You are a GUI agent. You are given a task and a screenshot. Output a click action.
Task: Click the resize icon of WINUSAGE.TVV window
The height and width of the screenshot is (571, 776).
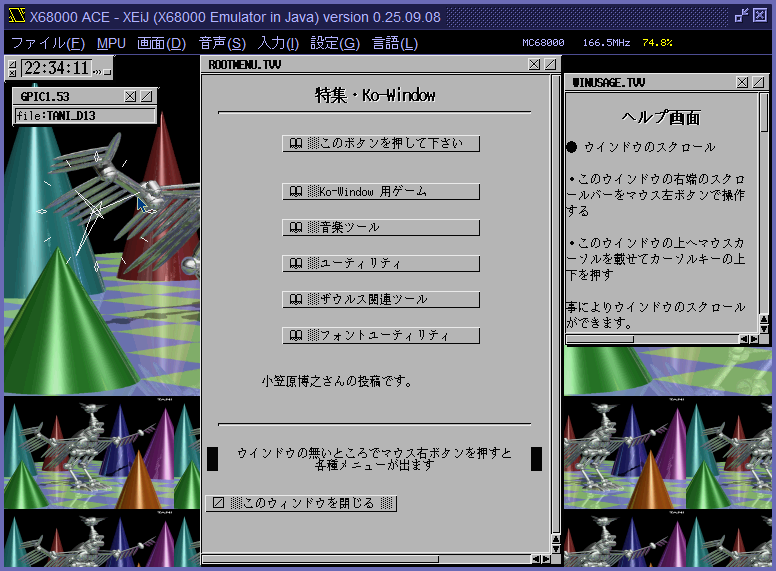click(x=758, y=82)
